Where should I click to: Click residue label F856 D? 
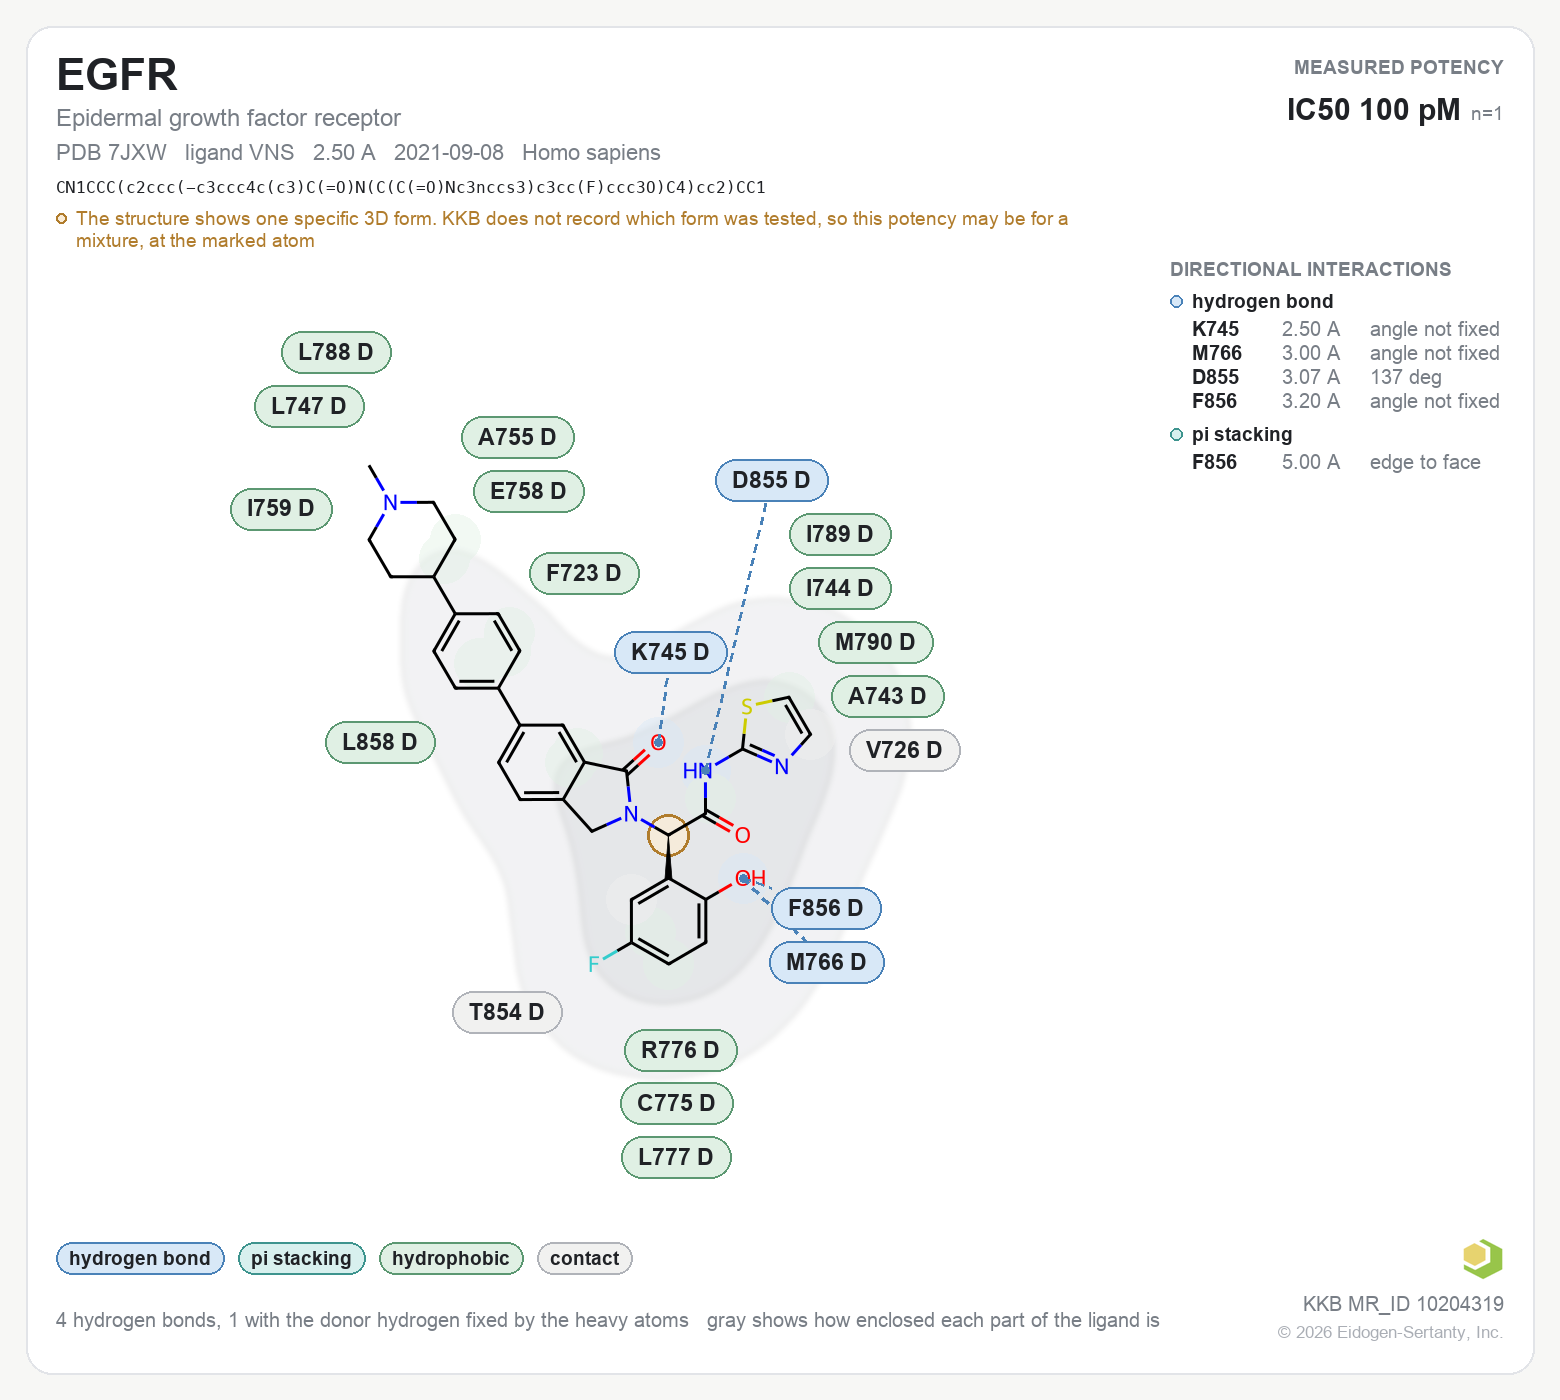coord(826,908)
